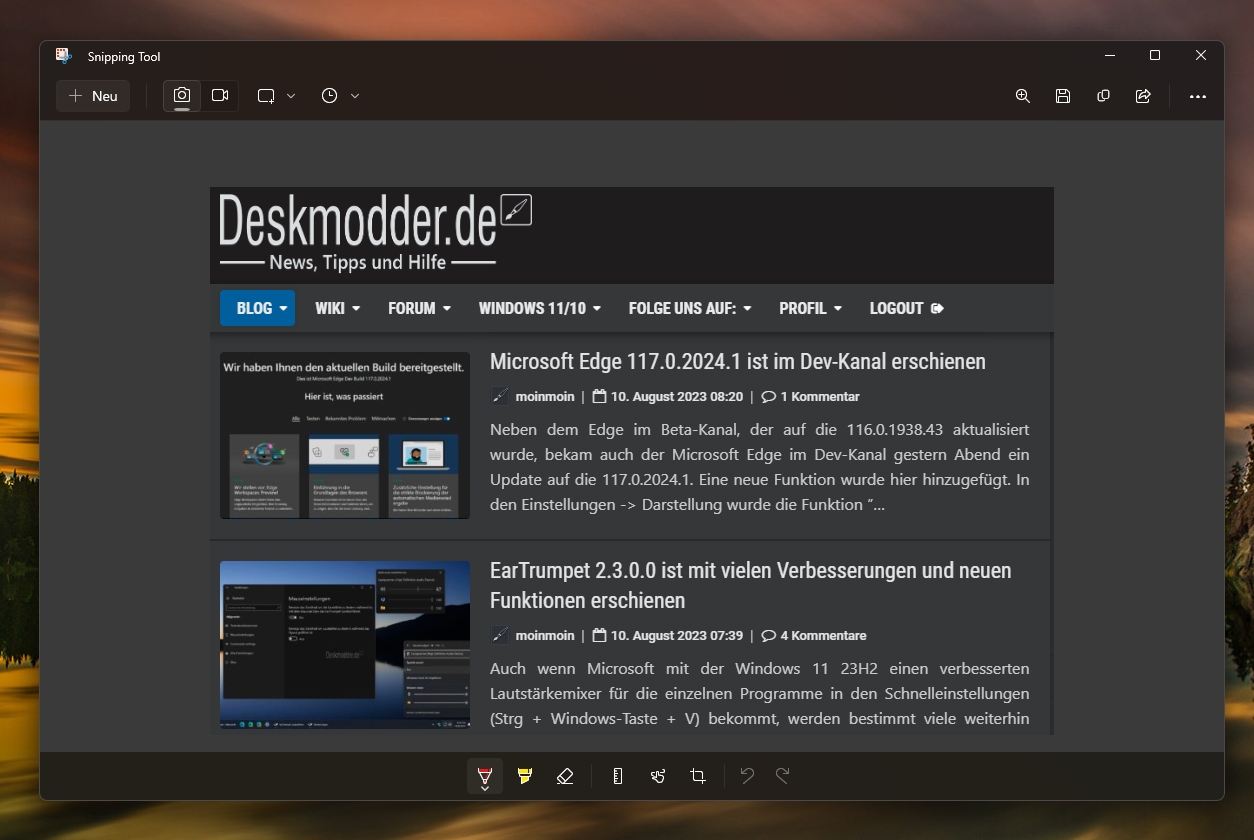Click the Snipping Tool title text
This screenshot has width=1254, height=840.
pos(124,57)
